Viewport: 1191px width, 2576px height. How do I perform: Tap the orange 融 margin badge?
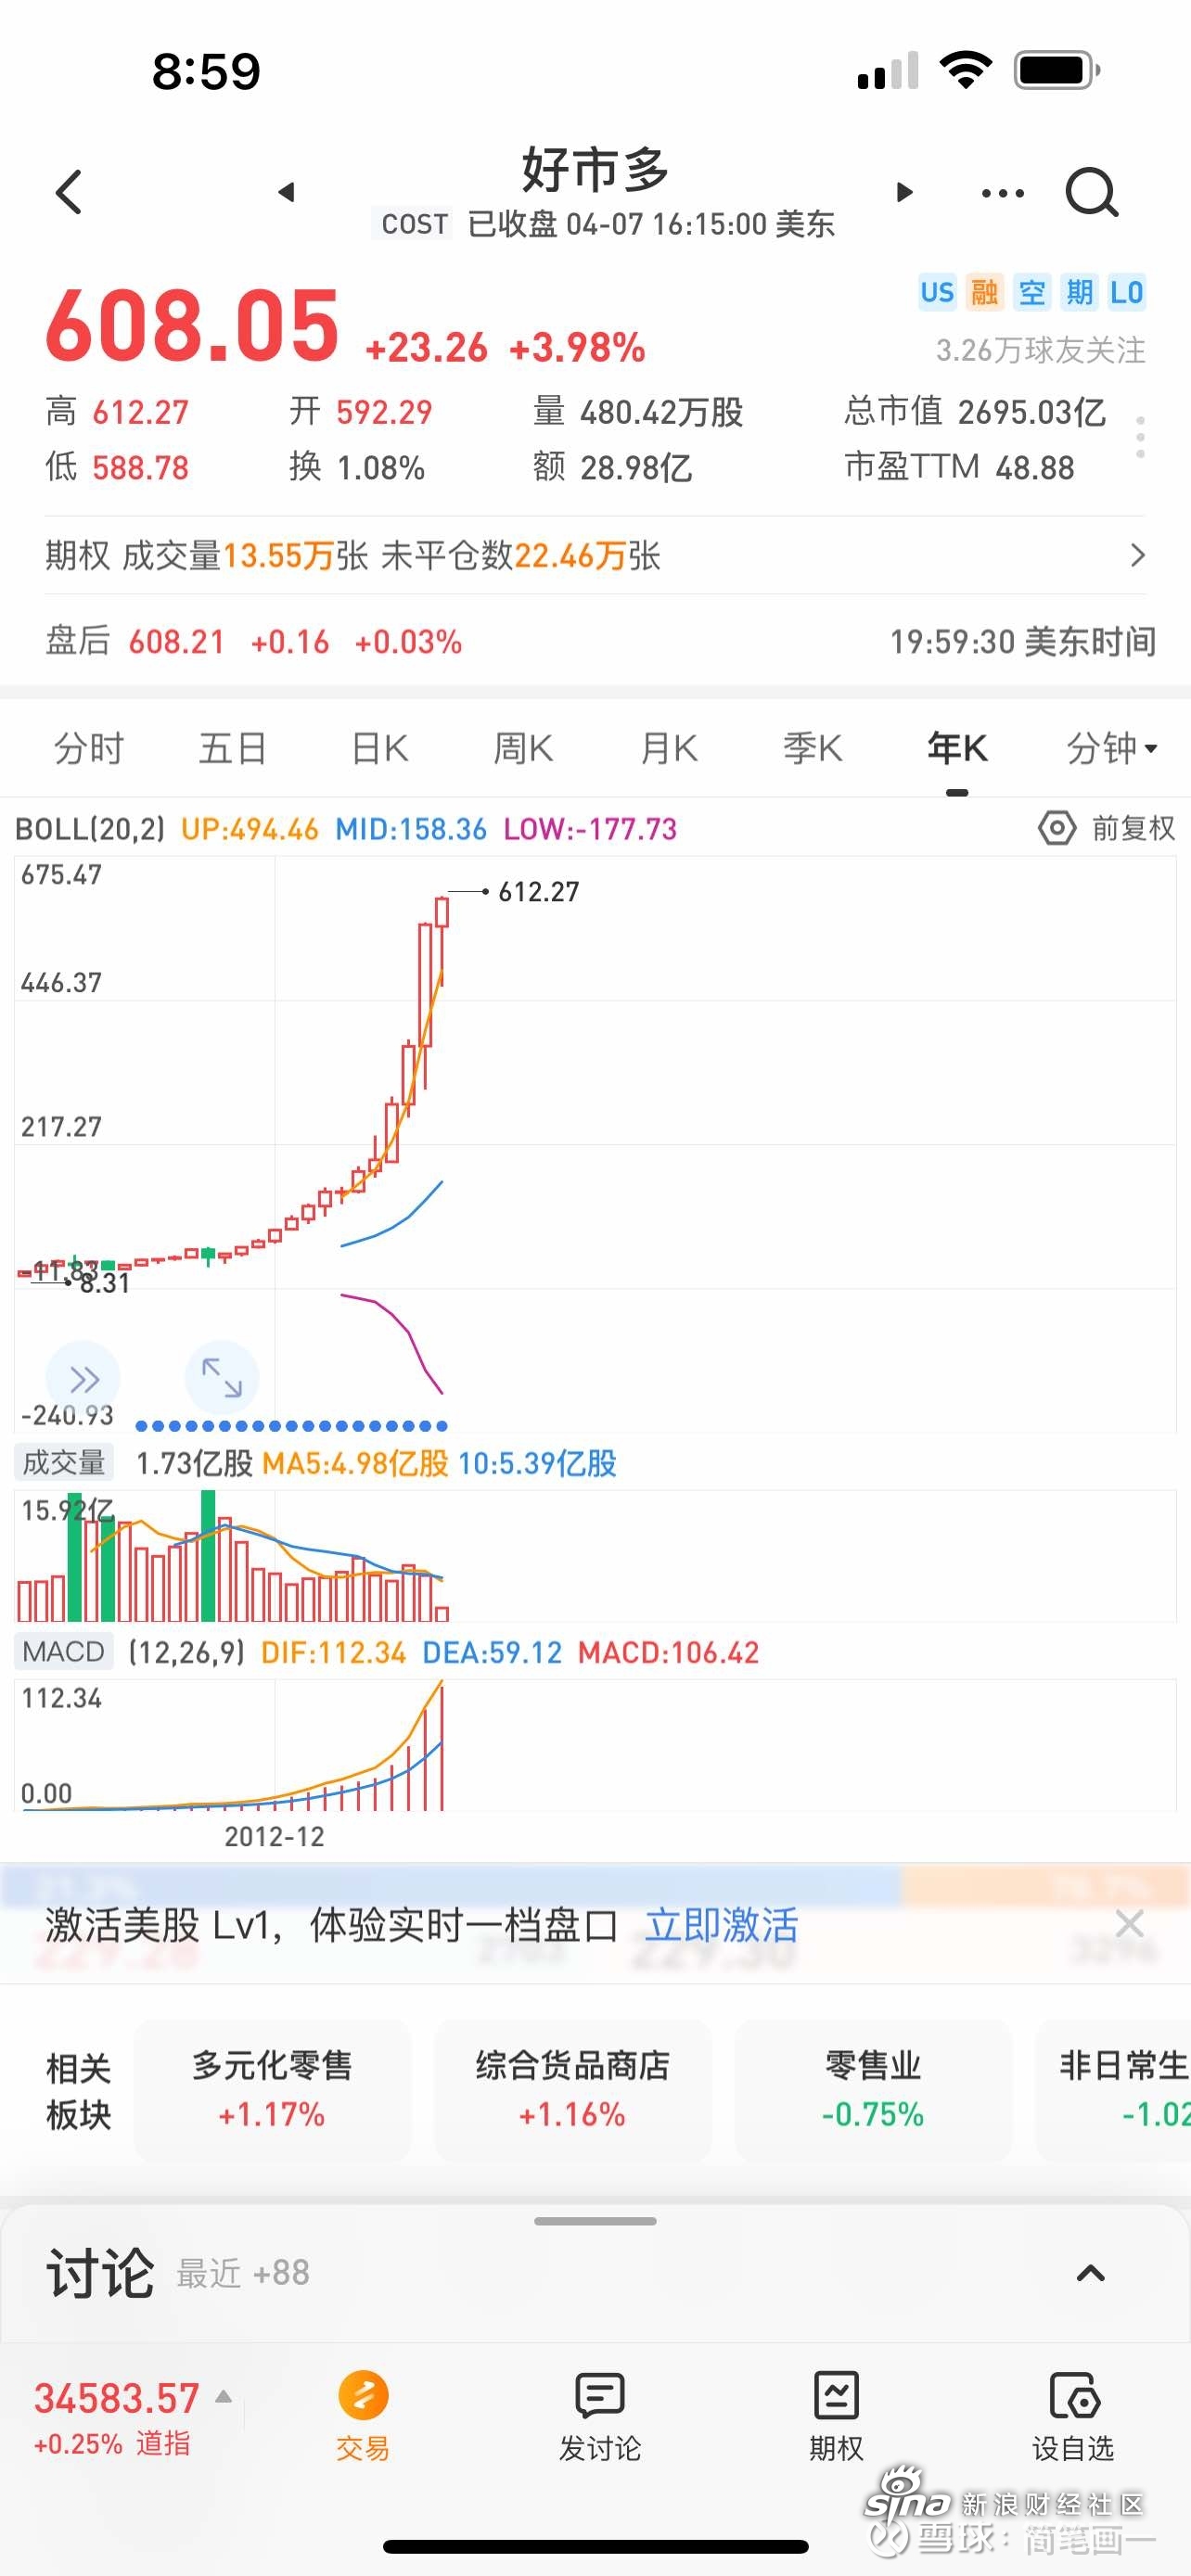984,292
